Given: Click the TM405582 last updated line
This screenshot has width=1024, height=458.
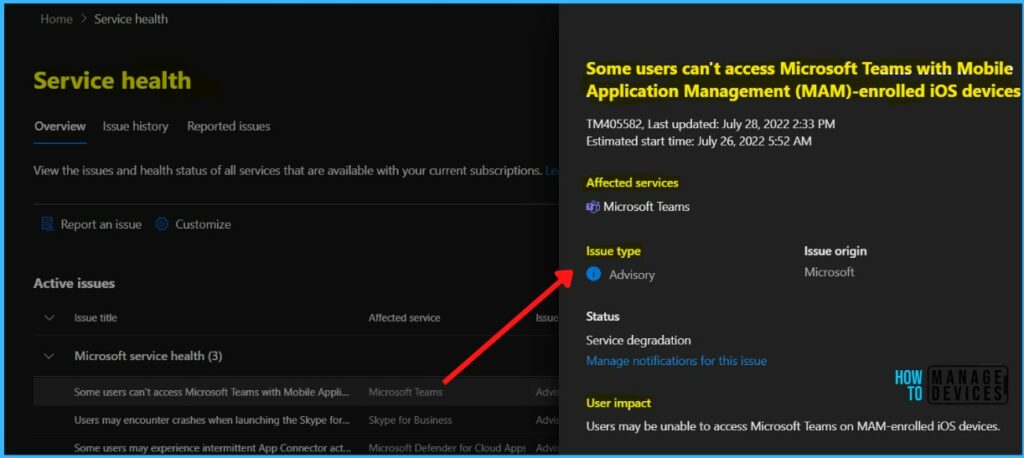Looking at the screenshot, I should [x=711, y=124].
